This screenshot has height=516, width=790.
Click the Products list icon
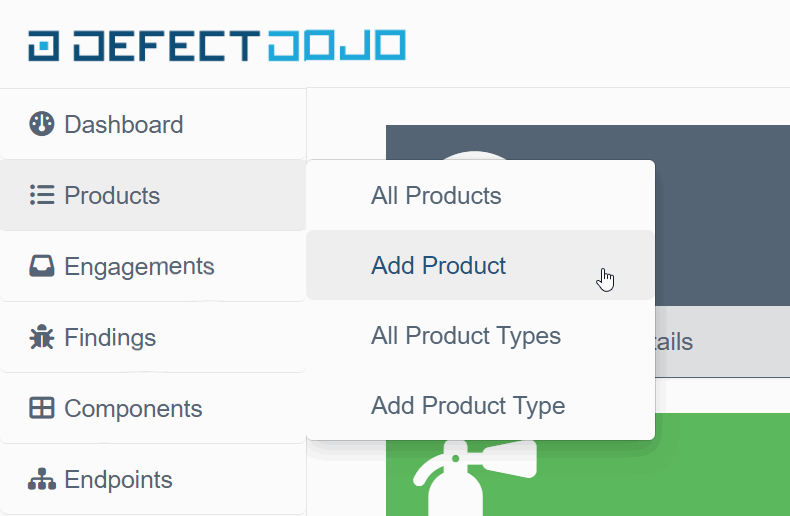(41, 195)
